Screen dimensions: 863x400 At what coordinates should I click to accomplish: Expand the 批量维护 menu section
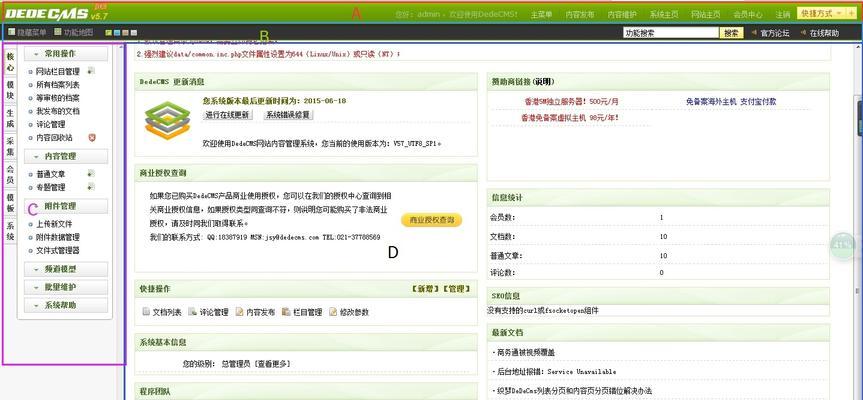tap(66, 287)
